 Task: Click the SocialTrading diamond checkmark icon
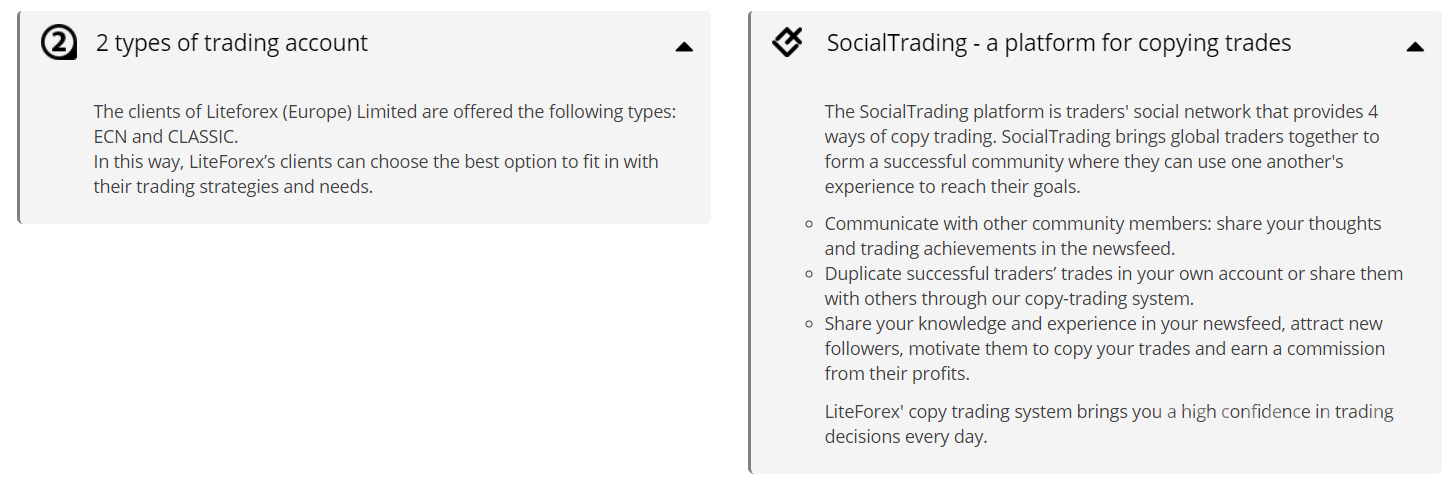(x=788, y=42)
